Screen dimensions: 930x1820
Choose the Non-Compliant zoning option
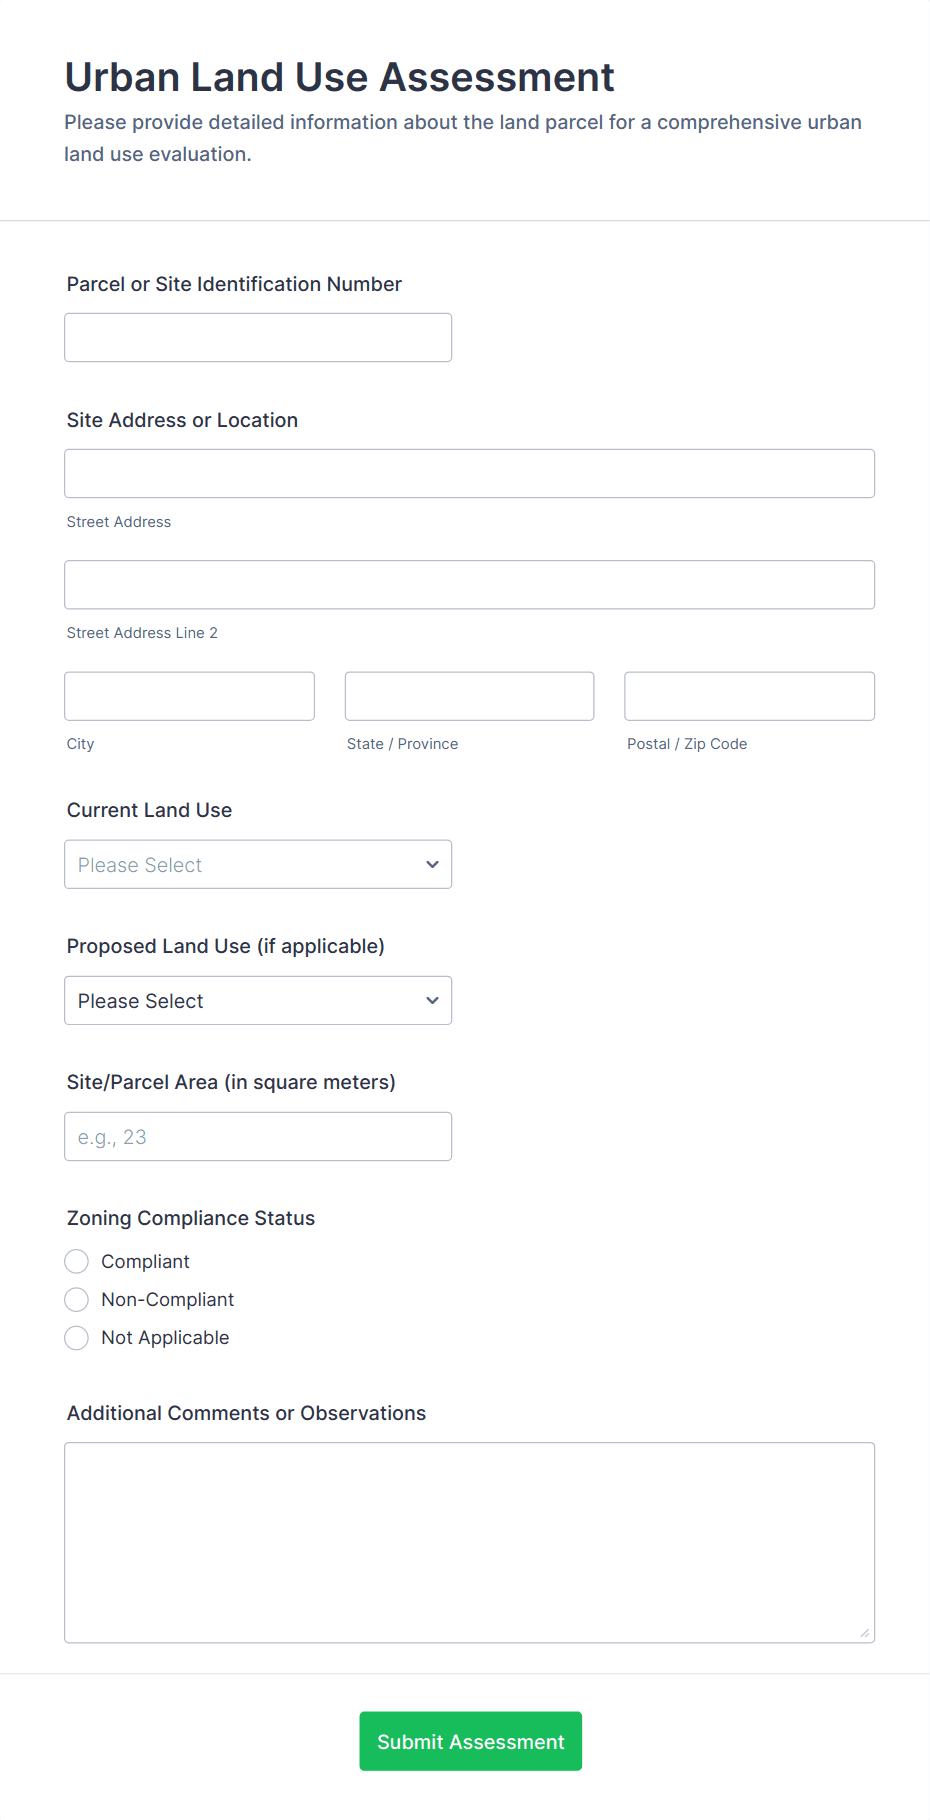click(x=77, y=1300)
